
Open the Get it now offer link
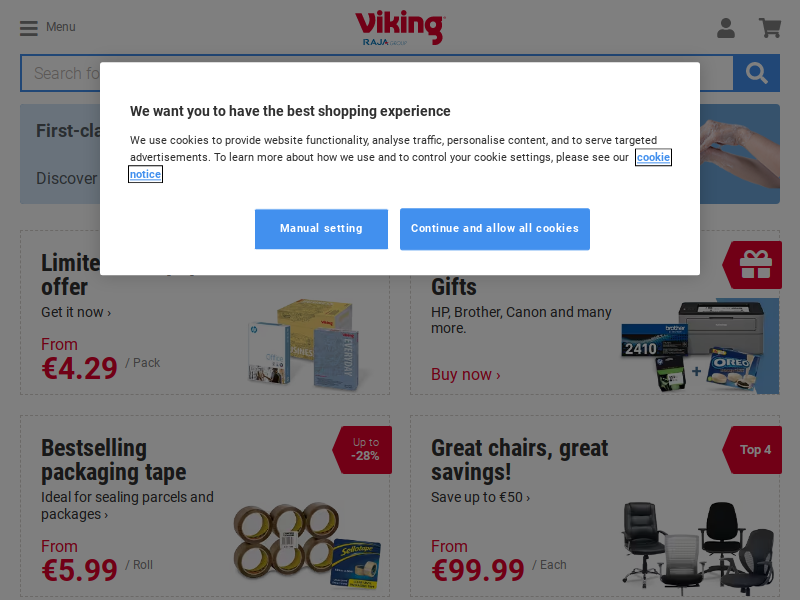76,312
